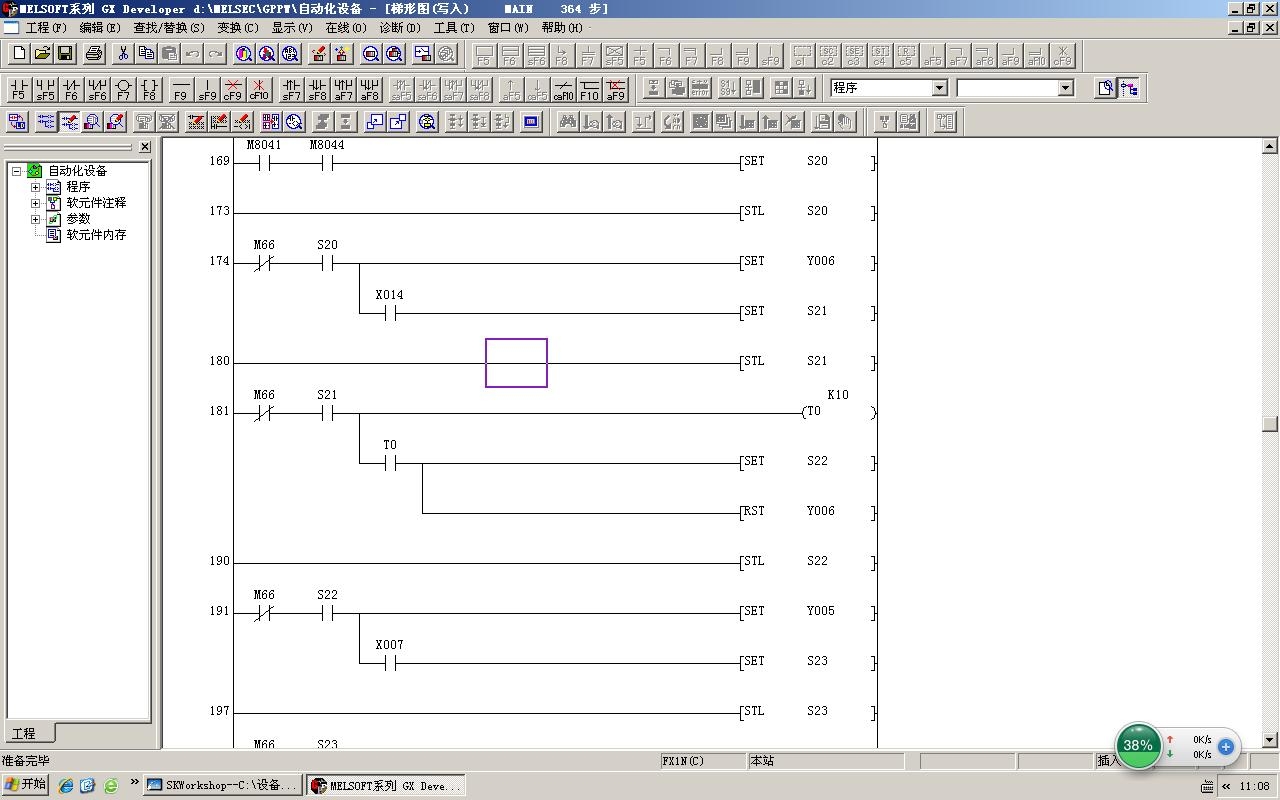Insert rising pulse contact sF7
The image size is (1280, 800).
point(291,89)
